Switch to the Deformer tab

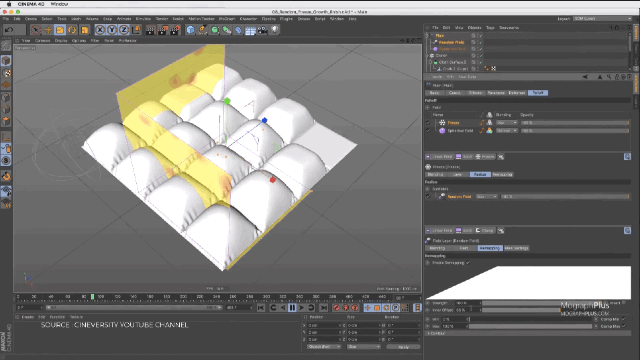pos(517,93)
